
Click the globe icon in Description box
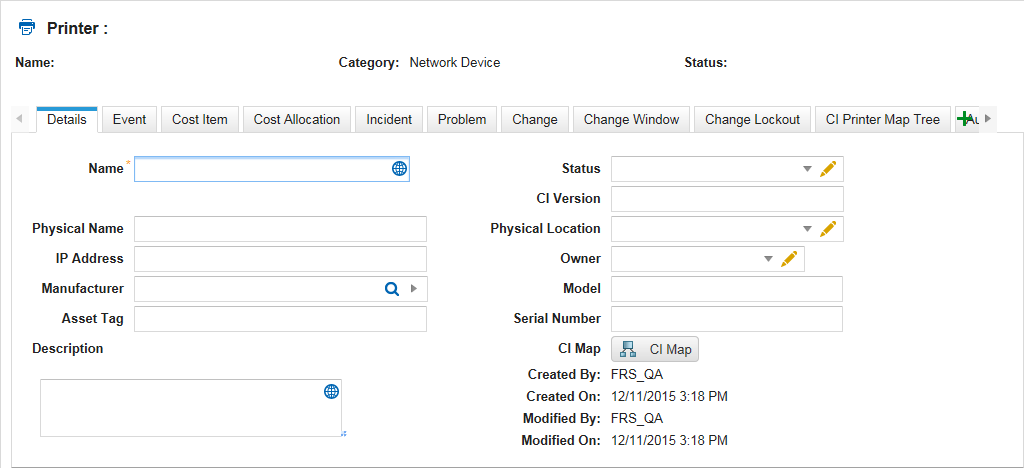click(331, 391)
